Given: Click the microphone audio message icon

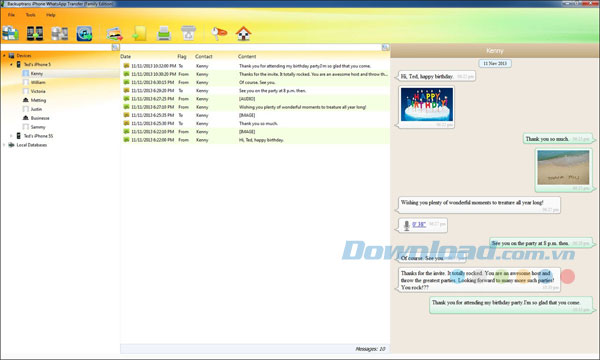Looking at the screenshot, I should (406, 225).
